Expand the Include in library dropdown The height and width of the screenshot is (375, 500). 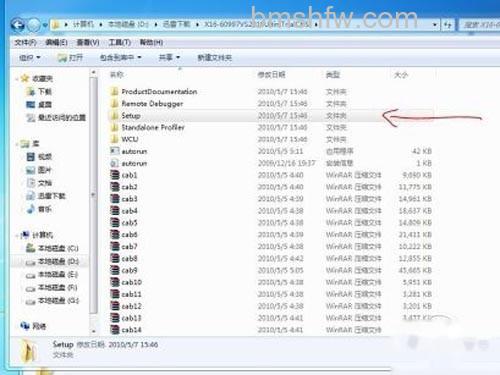point(121,58)
